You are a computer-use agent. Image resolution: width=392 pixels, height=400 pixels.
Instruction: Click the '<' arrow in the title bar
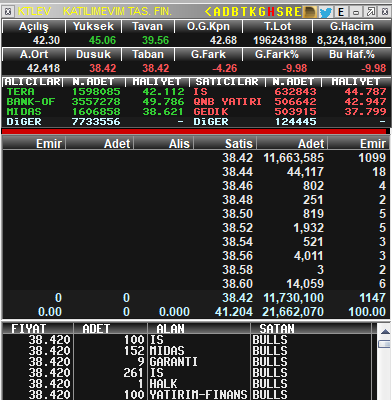[x=208, y=12]
